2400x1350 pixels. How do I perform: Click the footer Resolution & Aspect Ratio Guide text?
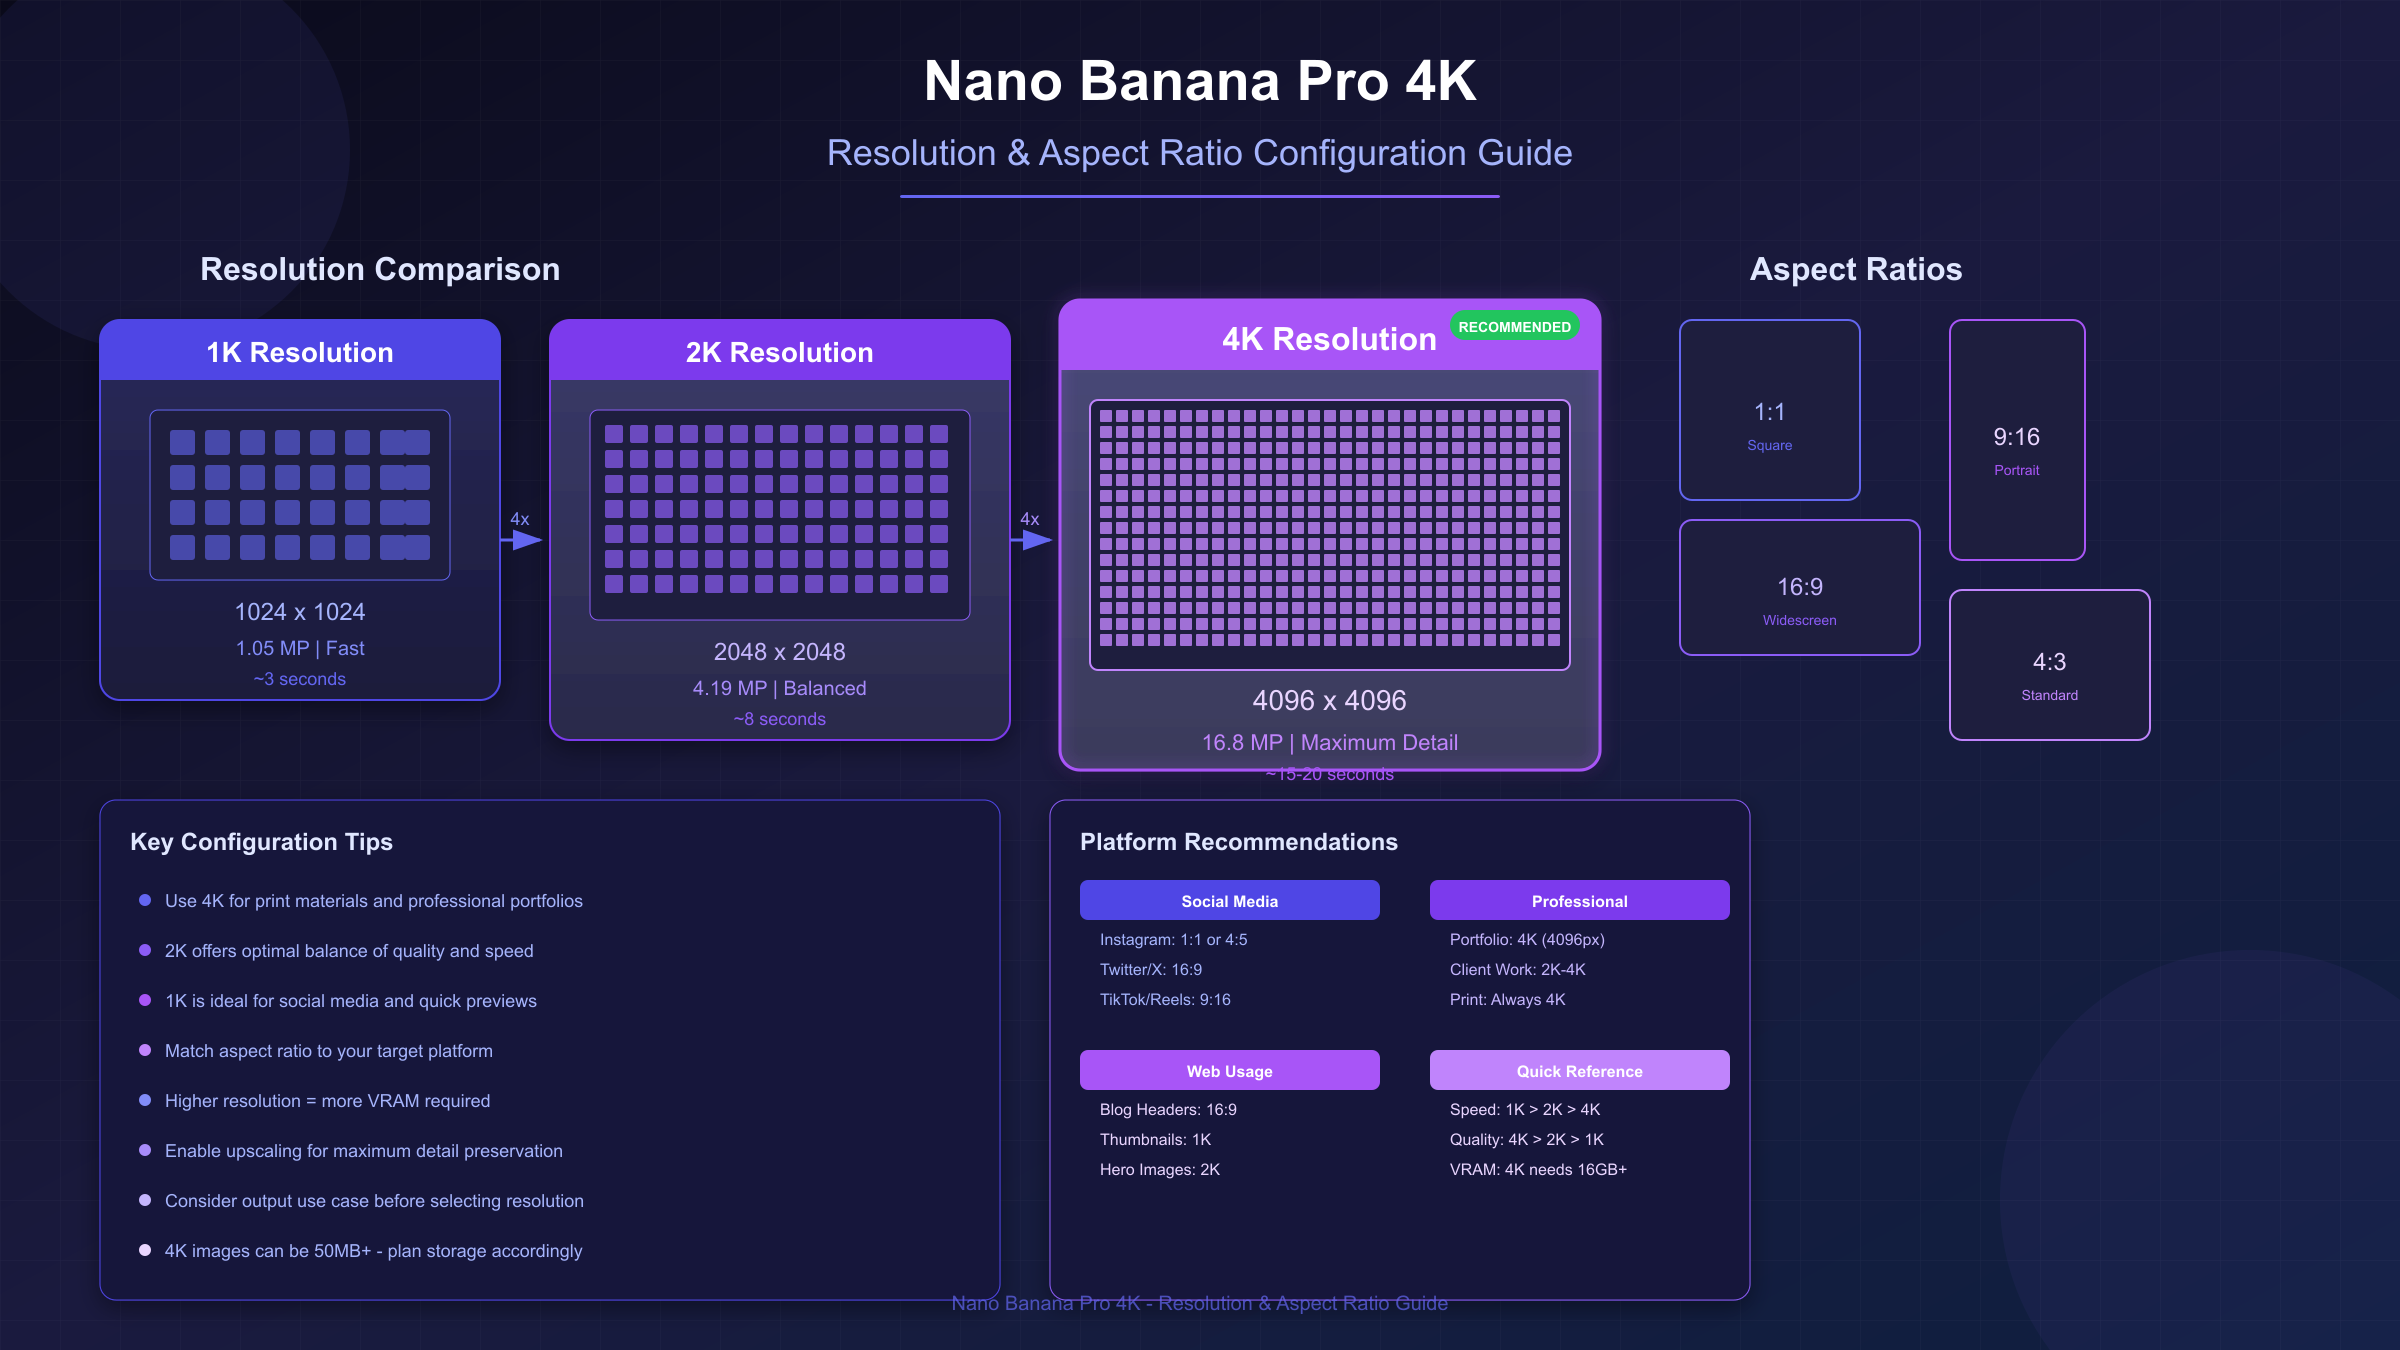pos(1199,1303)
